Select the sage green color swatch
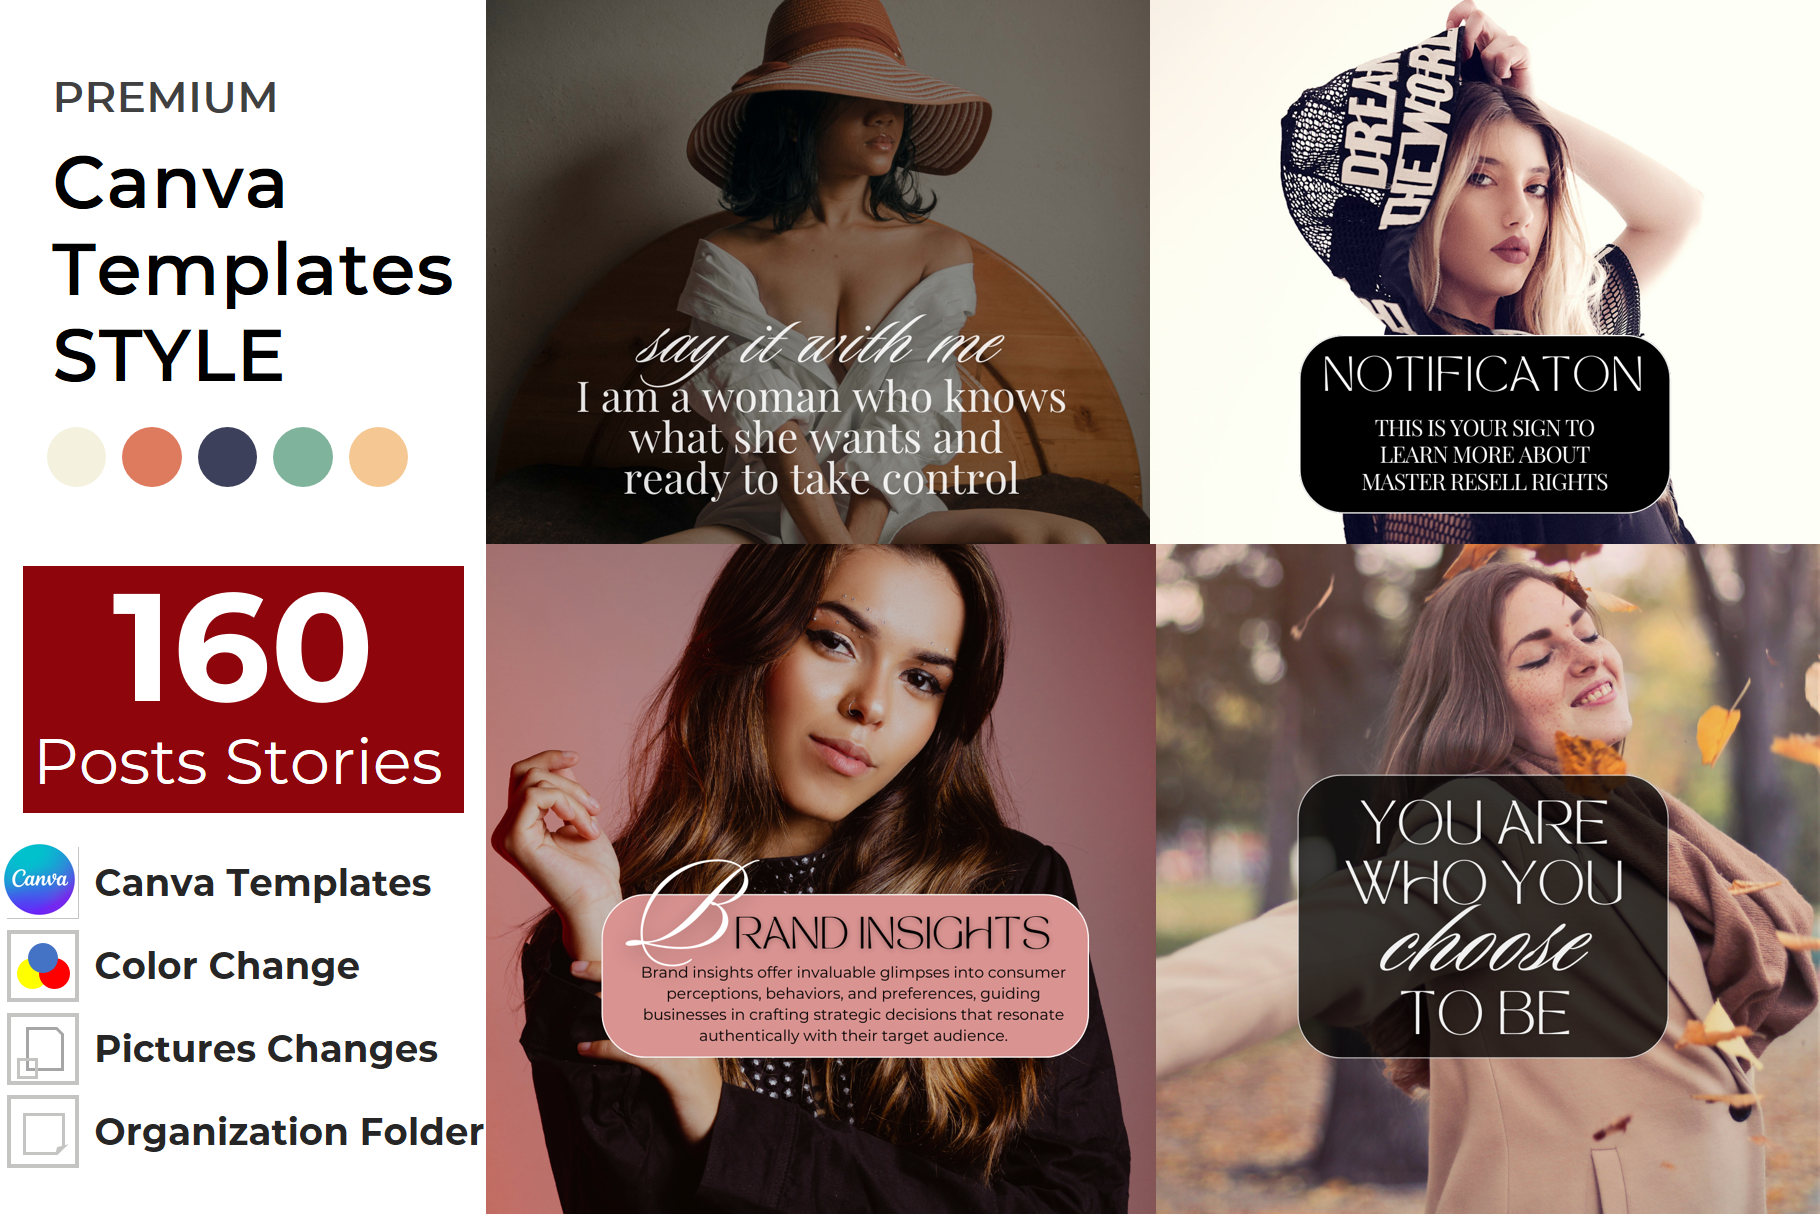The width and height of the screenshot is (1820, 1214). (303, 457)
